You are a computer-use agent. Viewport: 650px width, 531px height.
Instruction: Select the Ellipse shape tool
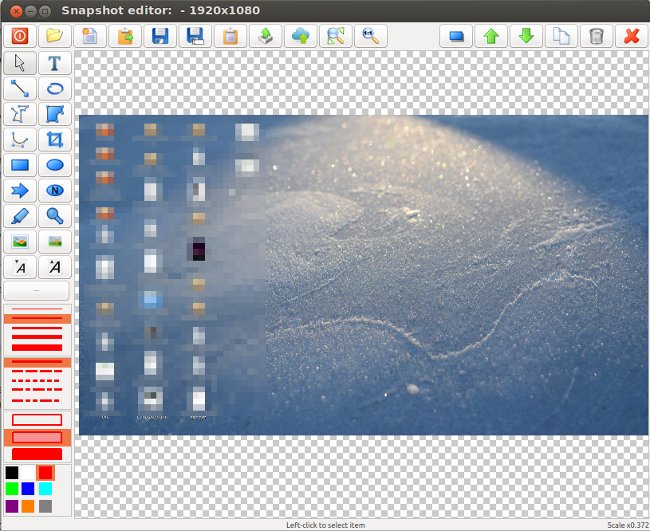click(x=55, y=165)
